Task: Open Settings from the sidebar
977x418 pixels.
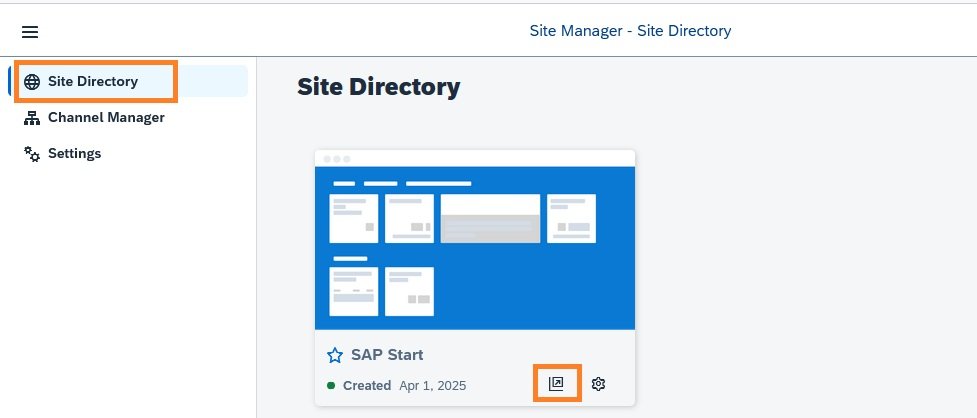Action: tap(128, 153)
